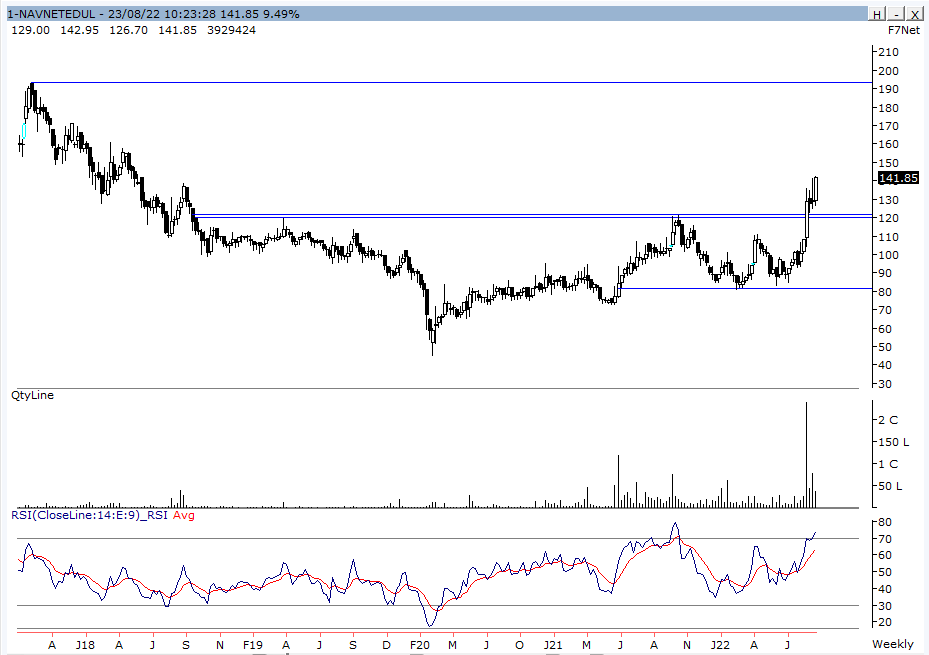Click the chart title 1-NAVNETEDUL
Viewport: 929px width, 655px height.
[51, 14]
